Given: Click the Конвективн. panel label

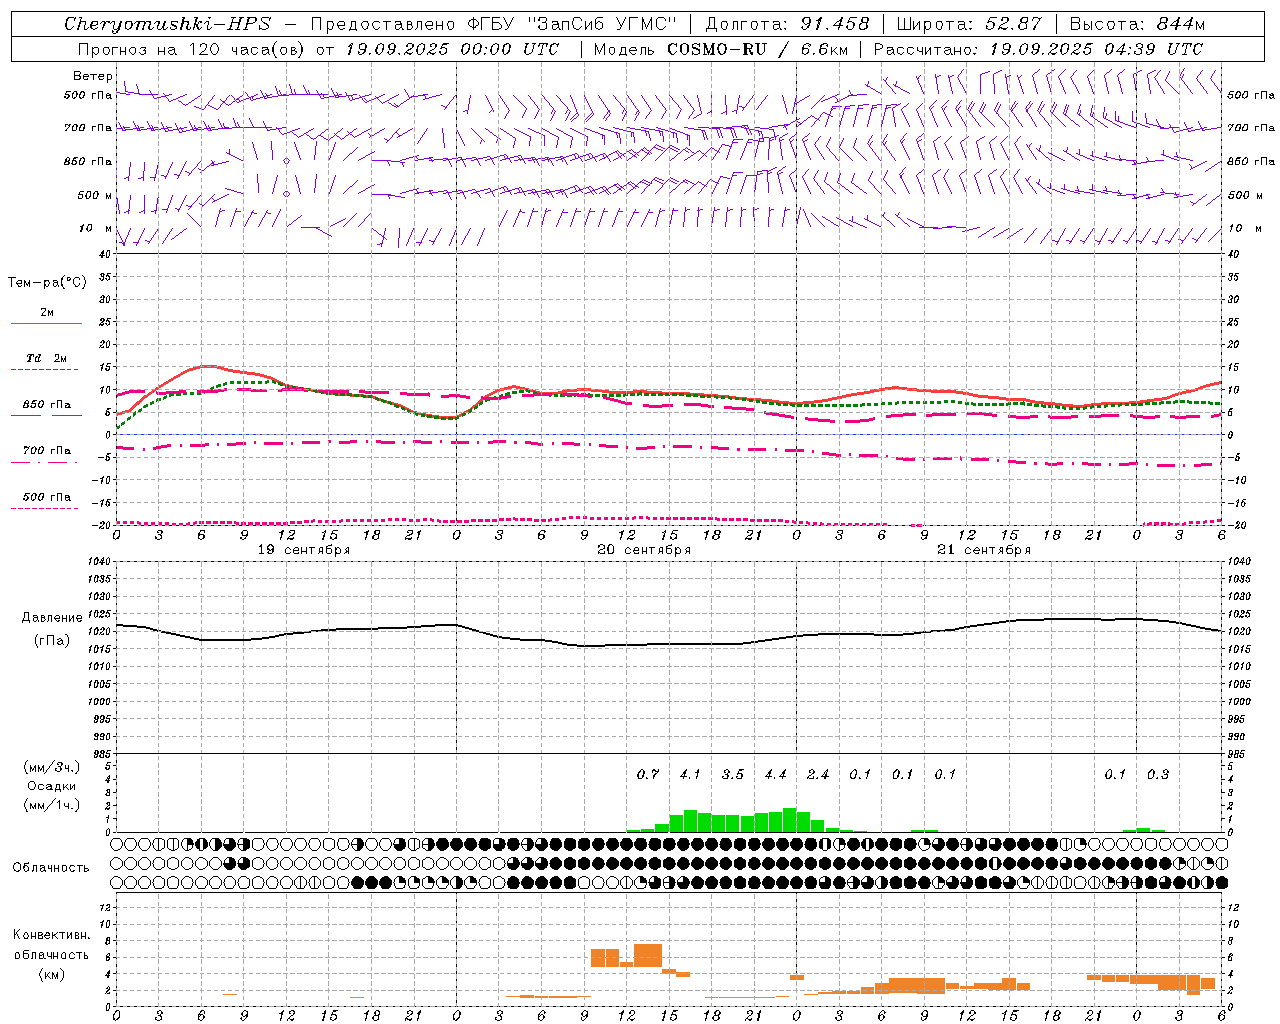Looking at the screenshot, I should [x=52, y=935].
